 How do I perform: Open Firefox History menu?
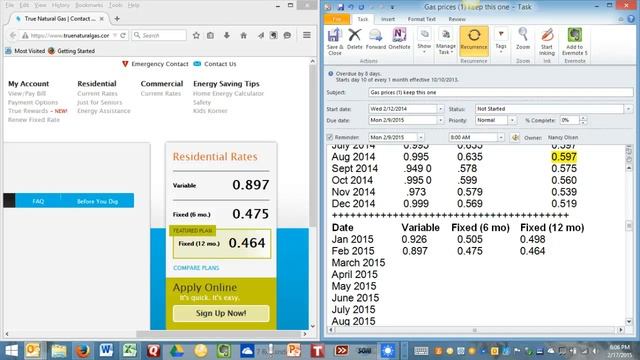(60, 5)
